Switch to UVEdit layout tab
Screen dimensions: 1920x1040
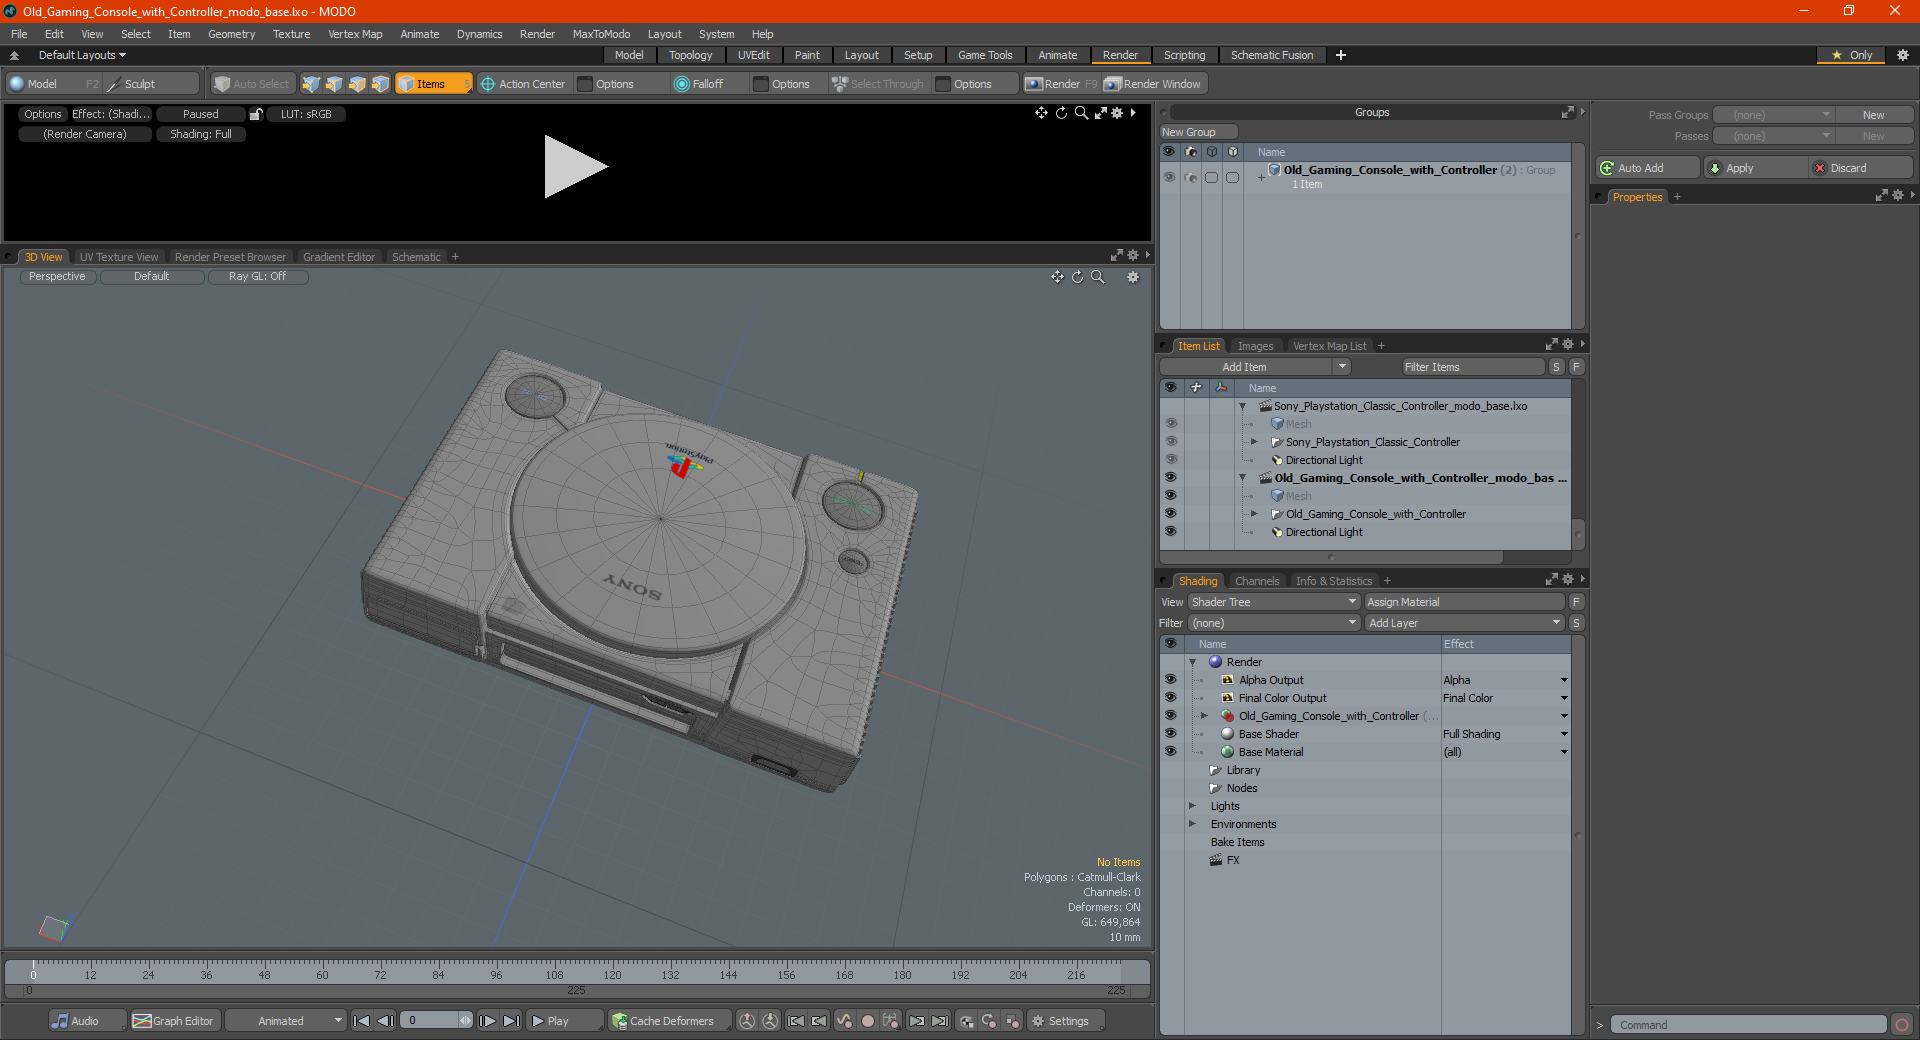point(753,55)
